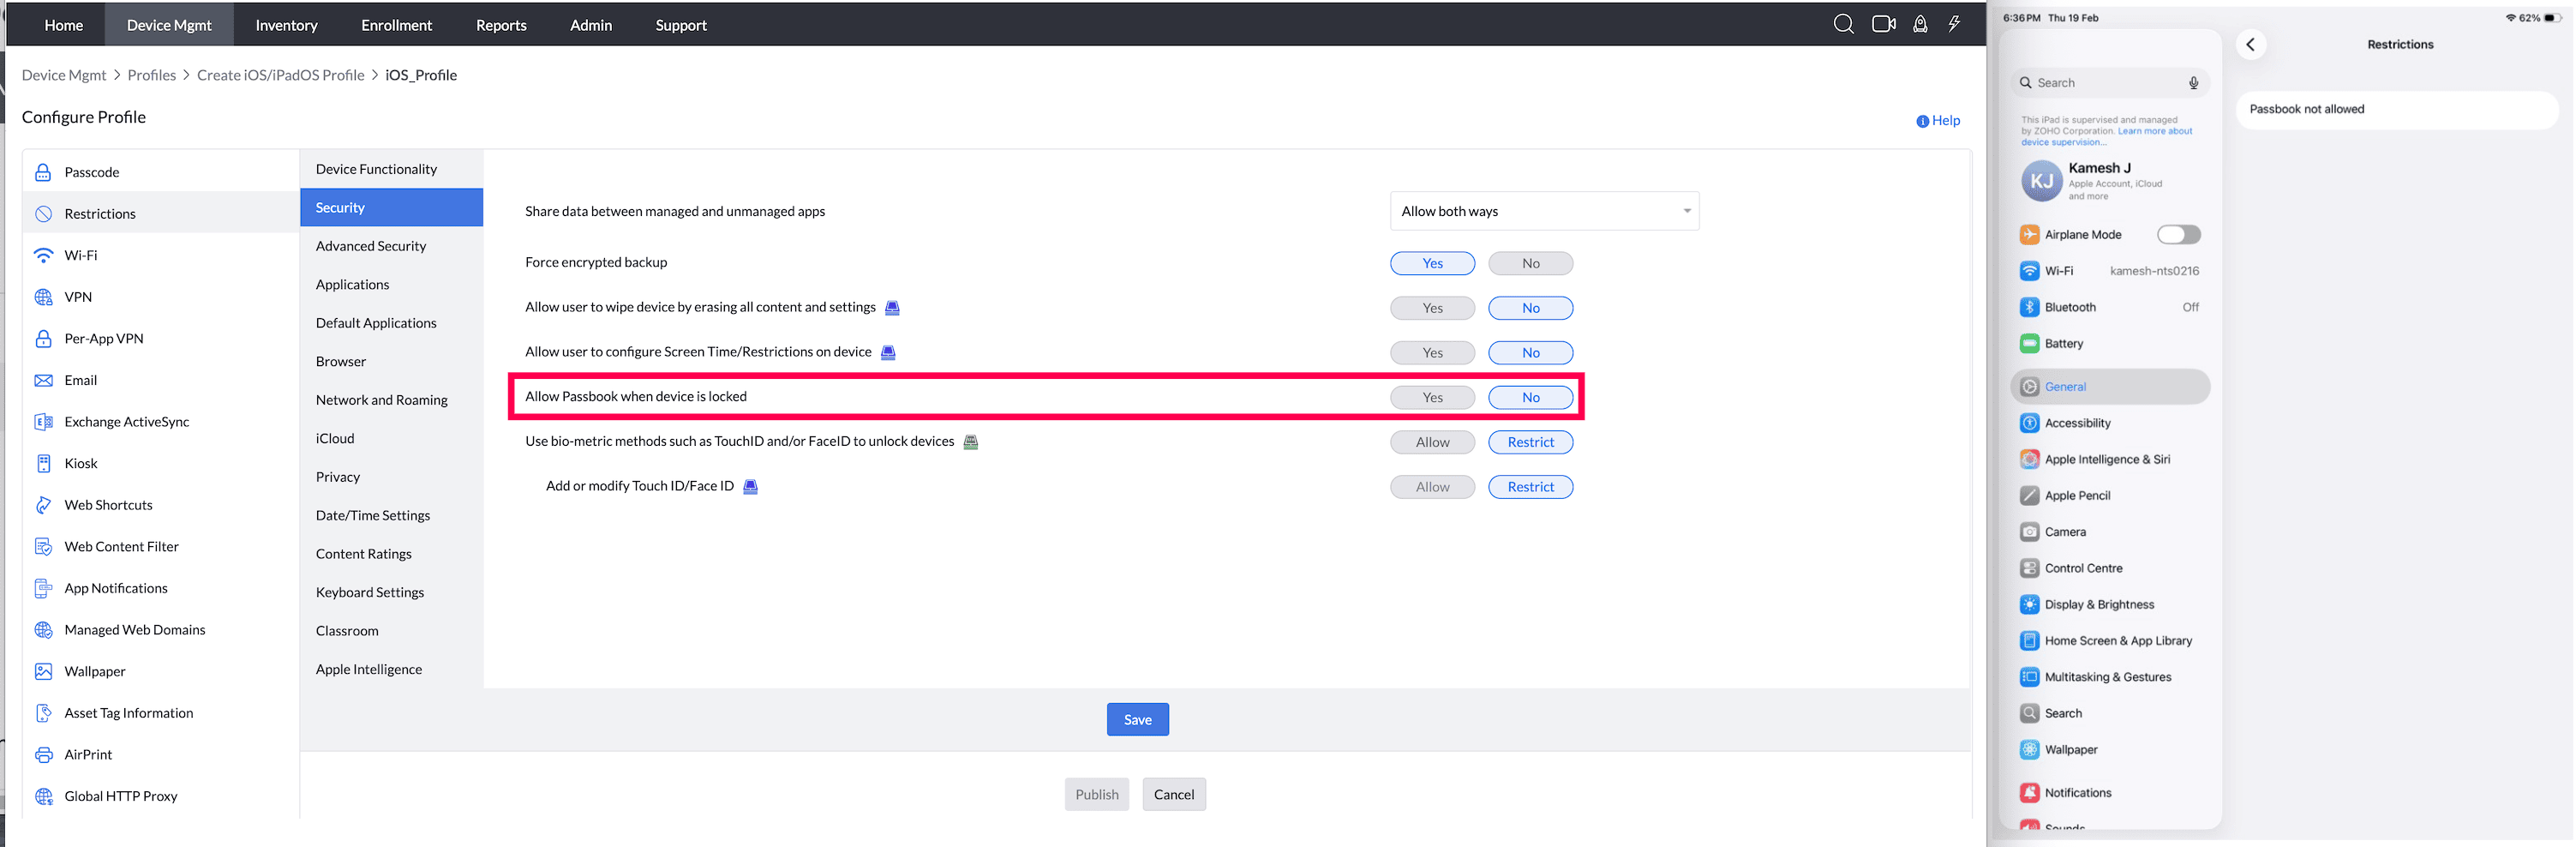The height and width of the screenshot is (847, 2576).
Task: Choose Allow for biometric unlock methods
Action: pyautogui.click(x=1432, y=442)
